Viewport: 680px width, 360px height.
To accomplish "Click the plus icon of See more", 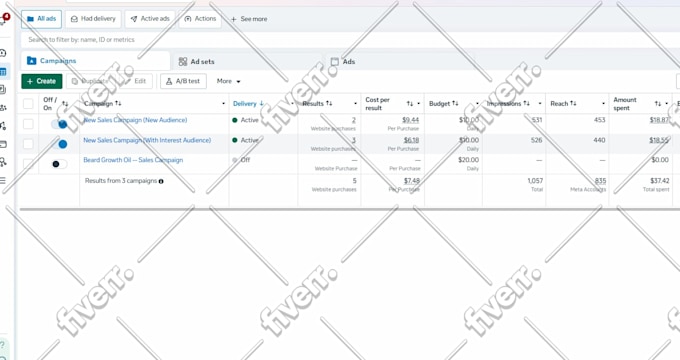I will (x=233, y=19).
